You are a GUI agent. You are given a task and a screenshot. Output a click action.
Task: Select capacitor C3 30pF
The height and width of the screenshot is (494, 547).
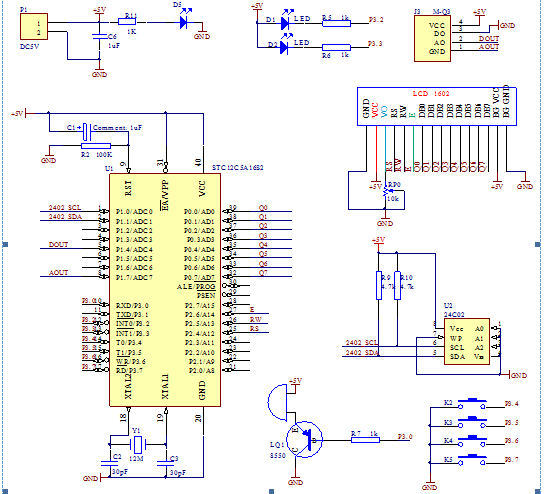click(x=165, y=463)
